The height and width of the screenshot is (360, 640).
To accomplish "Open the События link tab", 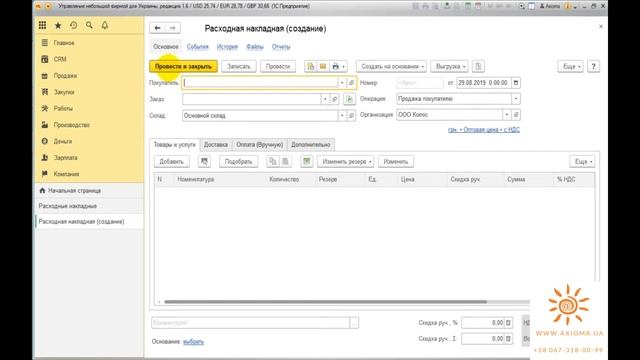I will coord(198,47).
